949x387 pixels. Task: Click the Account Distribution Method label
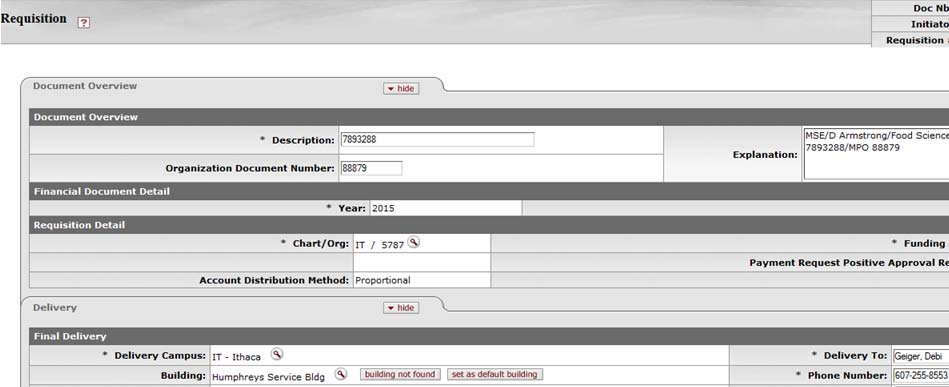(x=274, y=280)
